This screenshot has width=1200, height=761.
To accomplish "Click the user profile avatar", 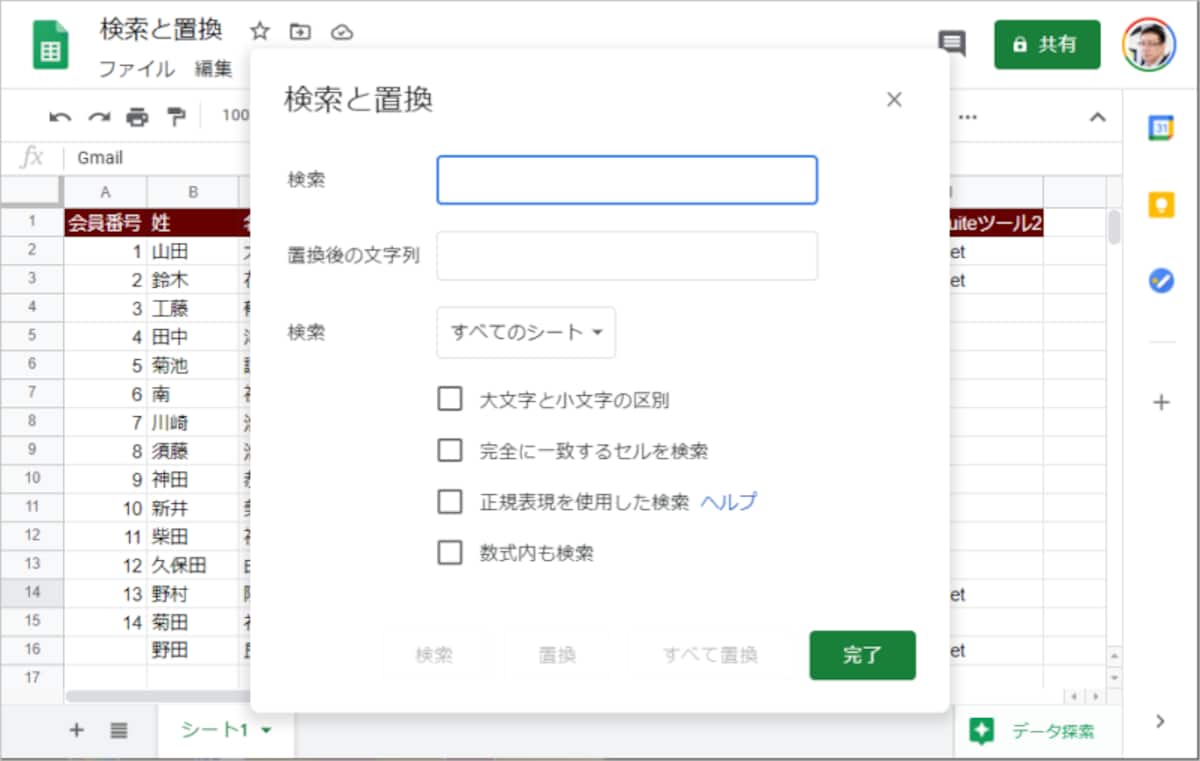I will pos(1149,45).
